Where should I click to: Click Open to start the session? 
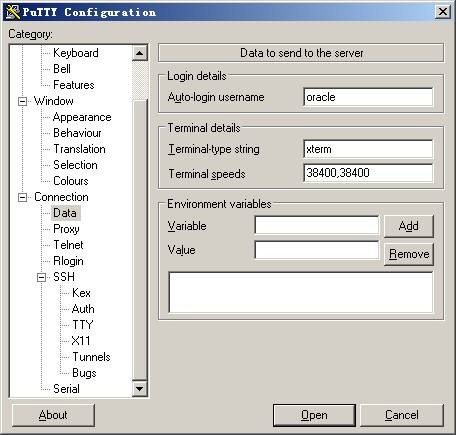[314, 415]
